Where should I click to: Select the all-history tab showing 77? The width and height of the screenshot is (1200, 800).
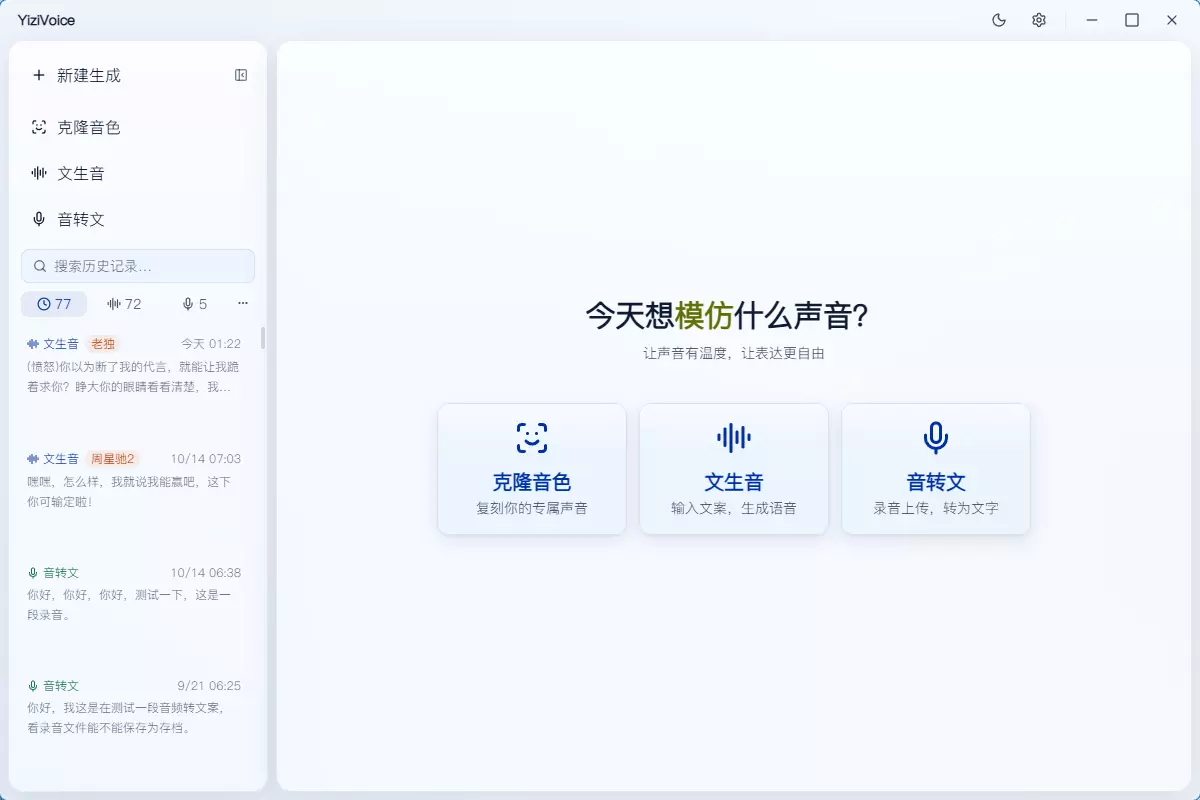[x=54, y=304]
